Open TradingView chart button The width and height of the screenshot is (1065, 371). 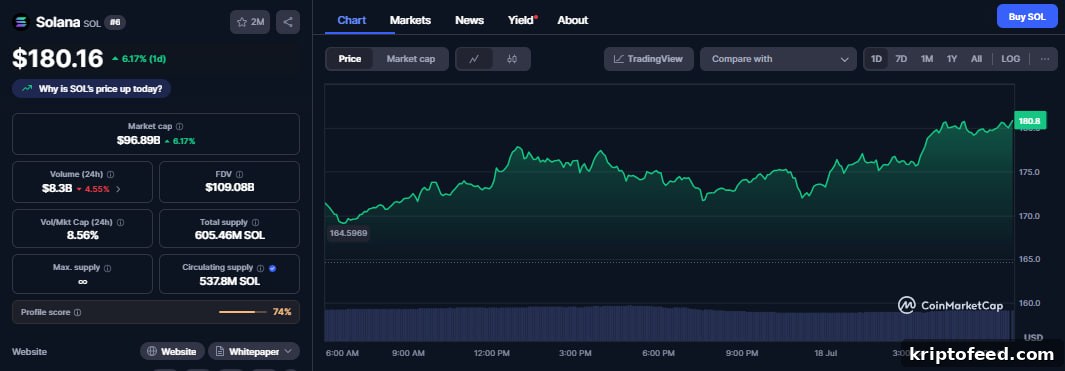pyautogui.click(x=649, y=59)
